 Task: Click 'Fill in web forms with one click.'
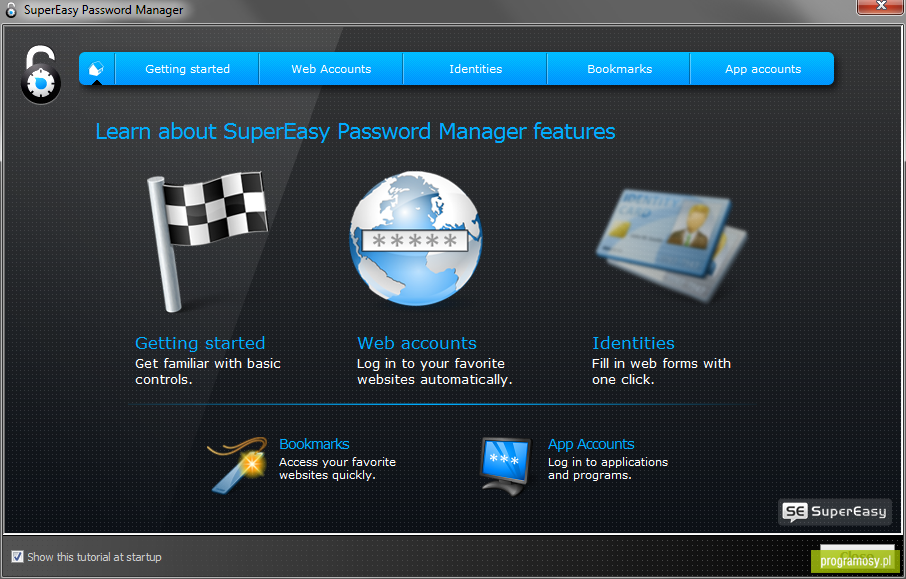[662, 372]
